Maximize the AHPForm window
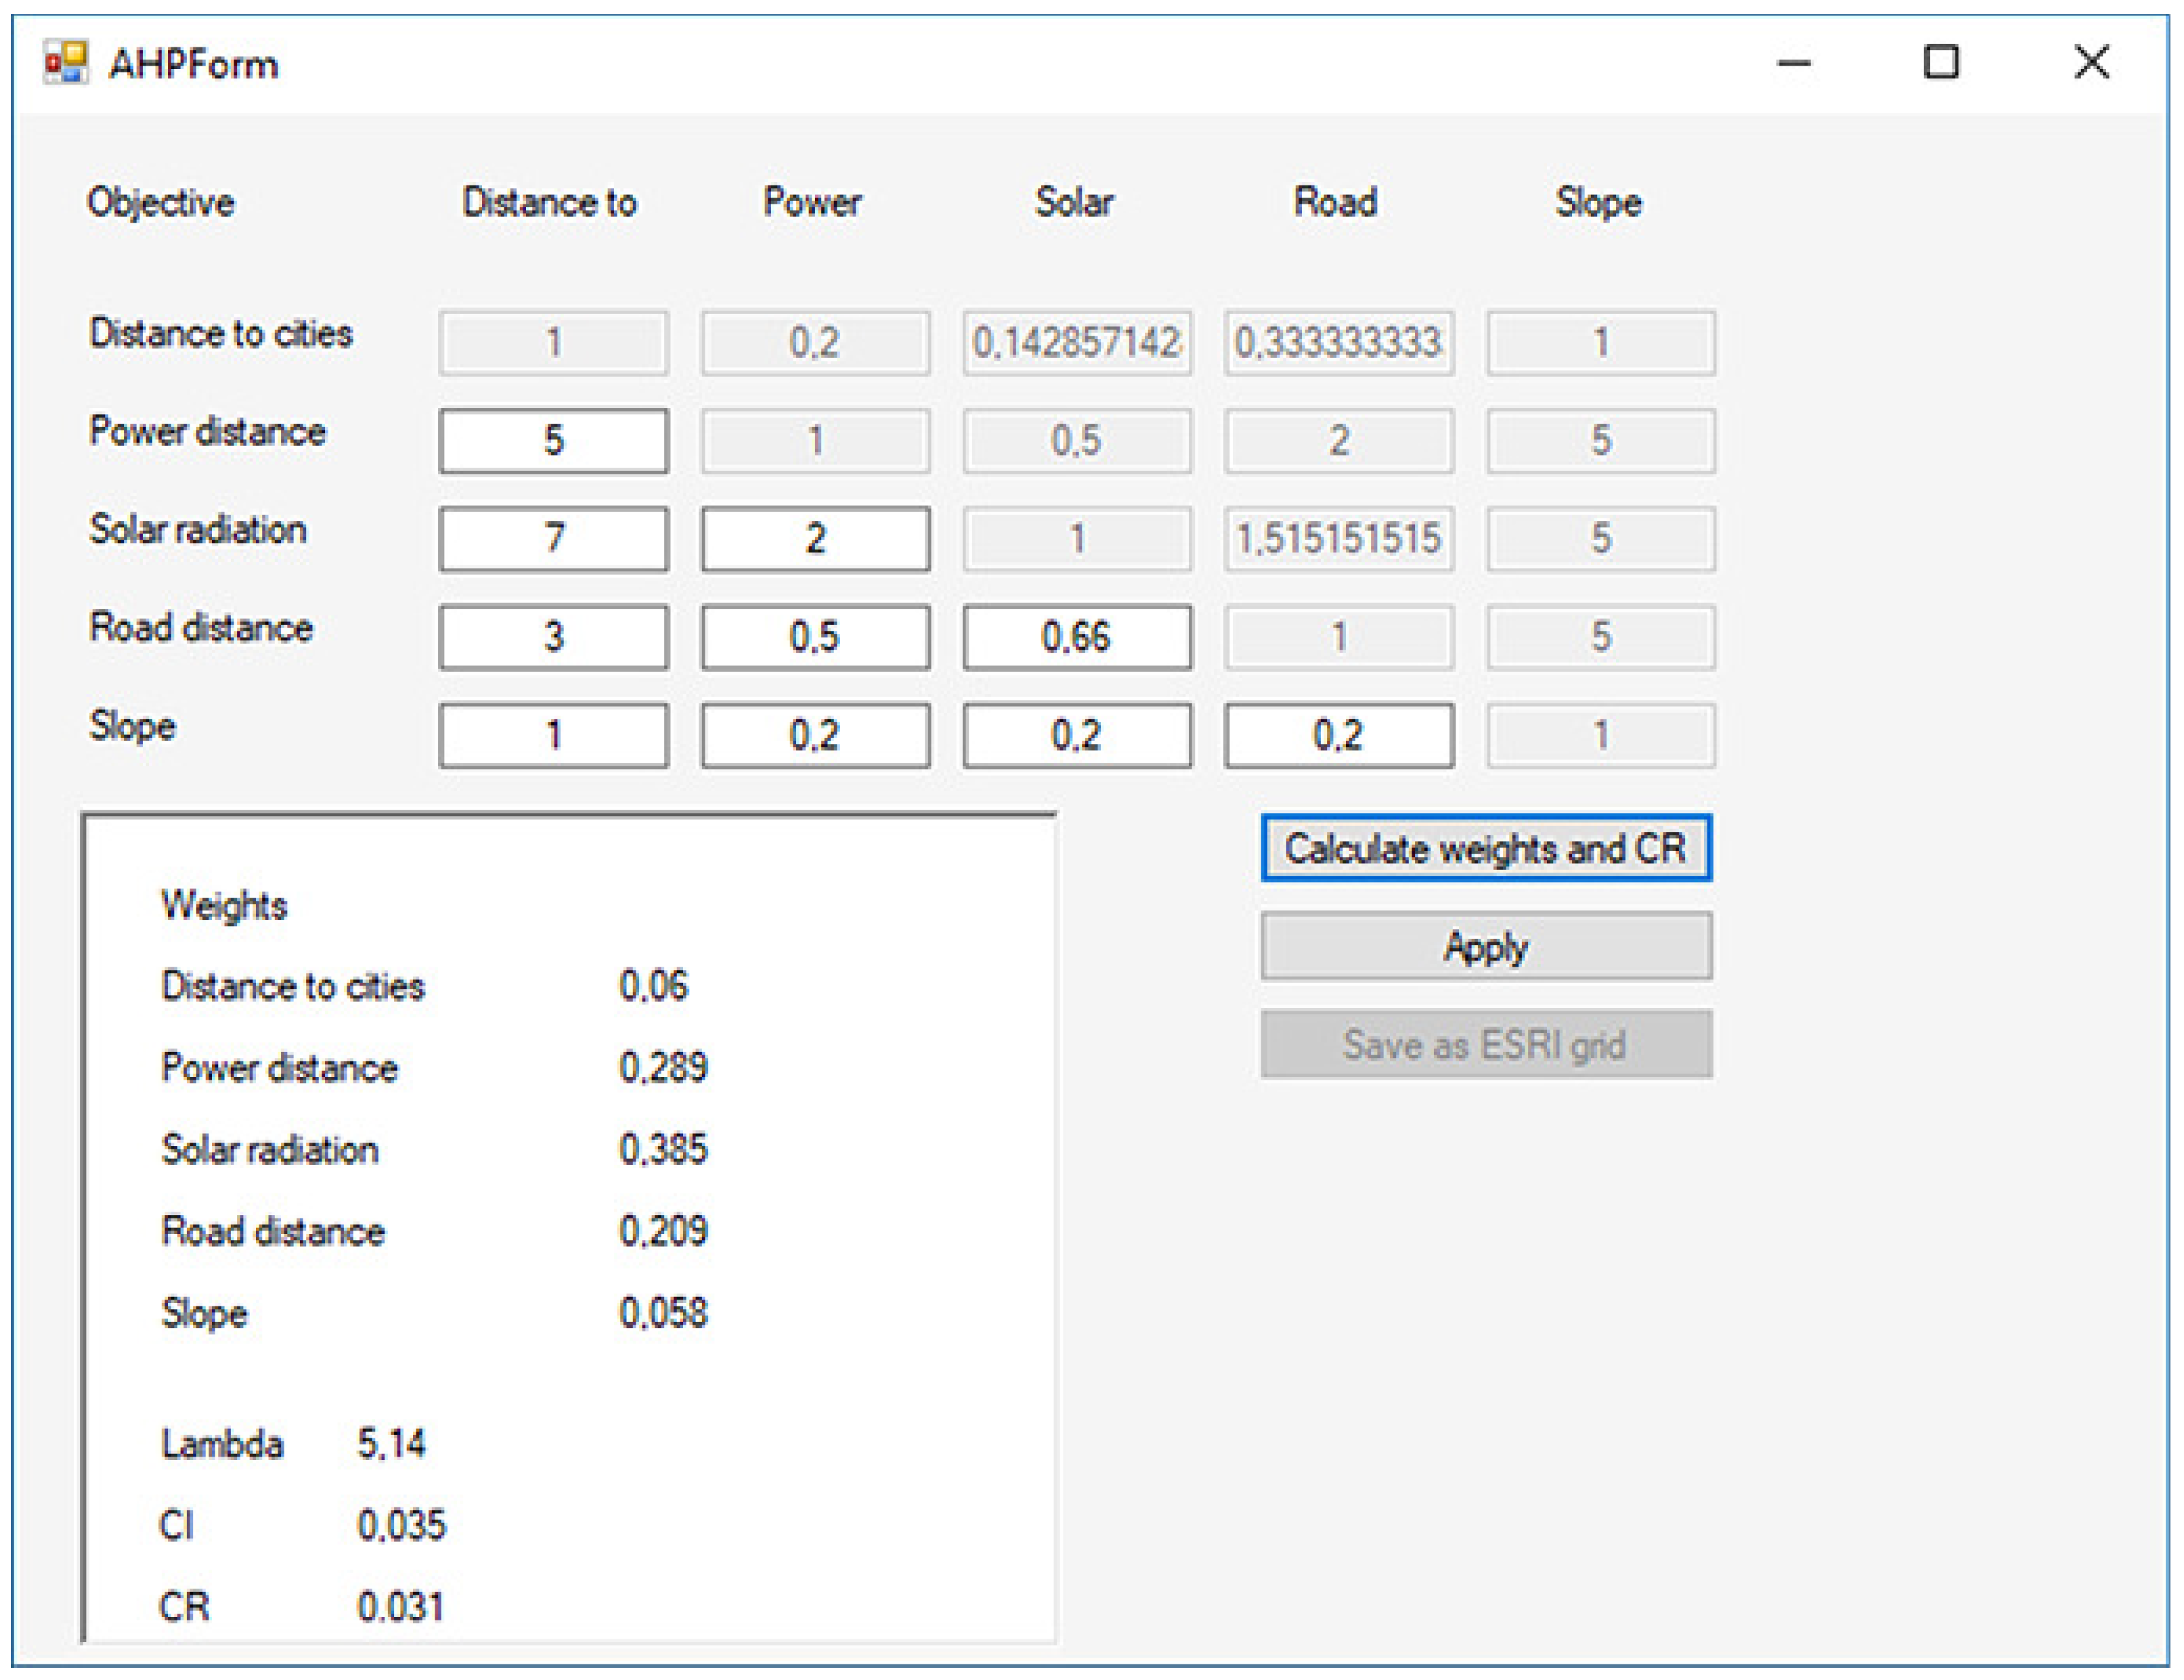2184x1680 pixels. pos(1941,63)
